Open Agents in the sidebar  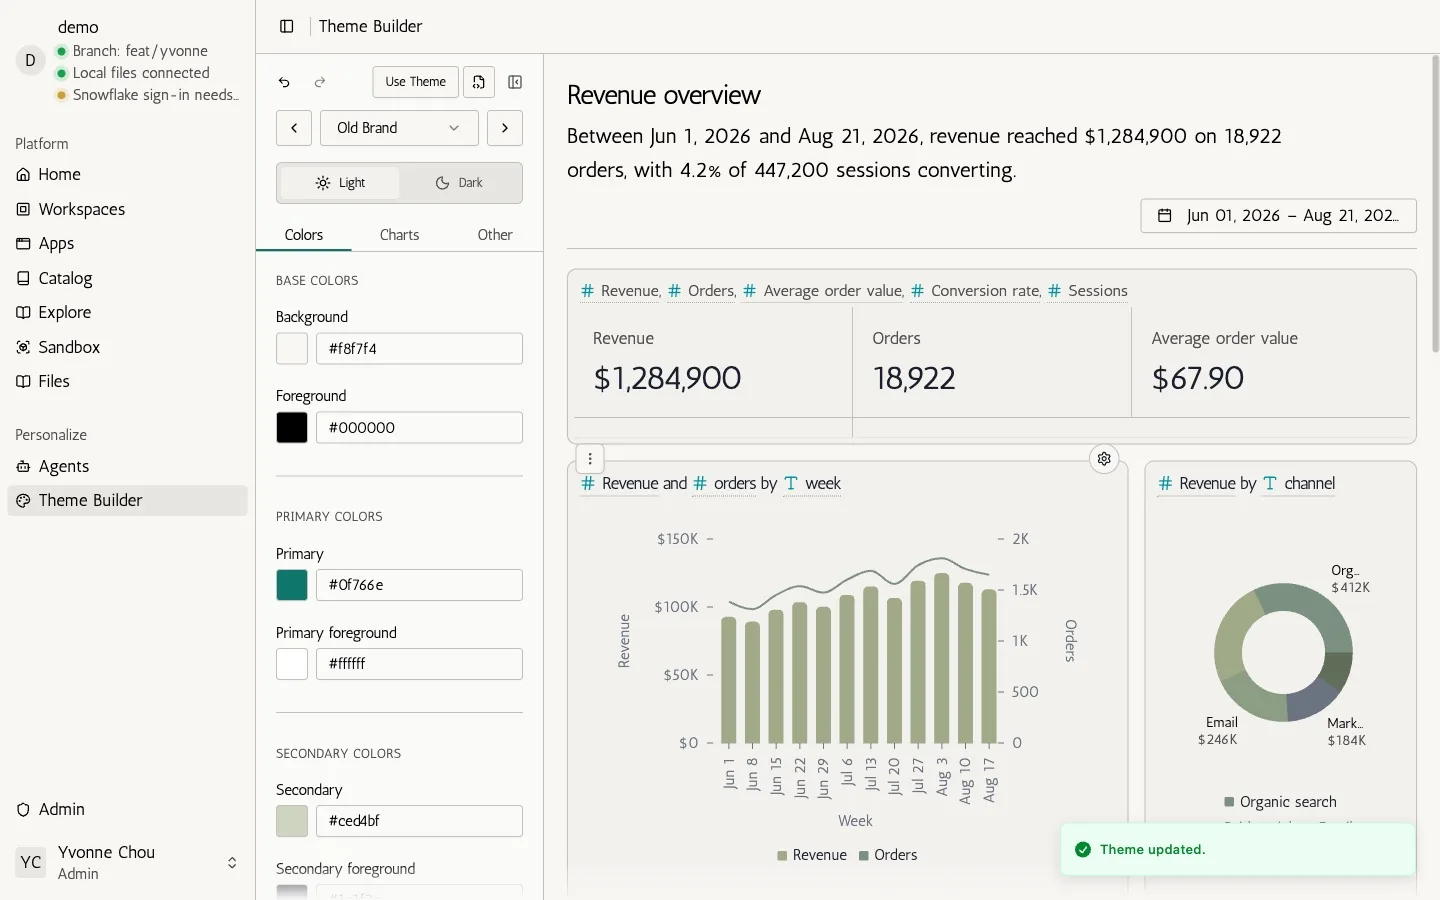(127, 466)
